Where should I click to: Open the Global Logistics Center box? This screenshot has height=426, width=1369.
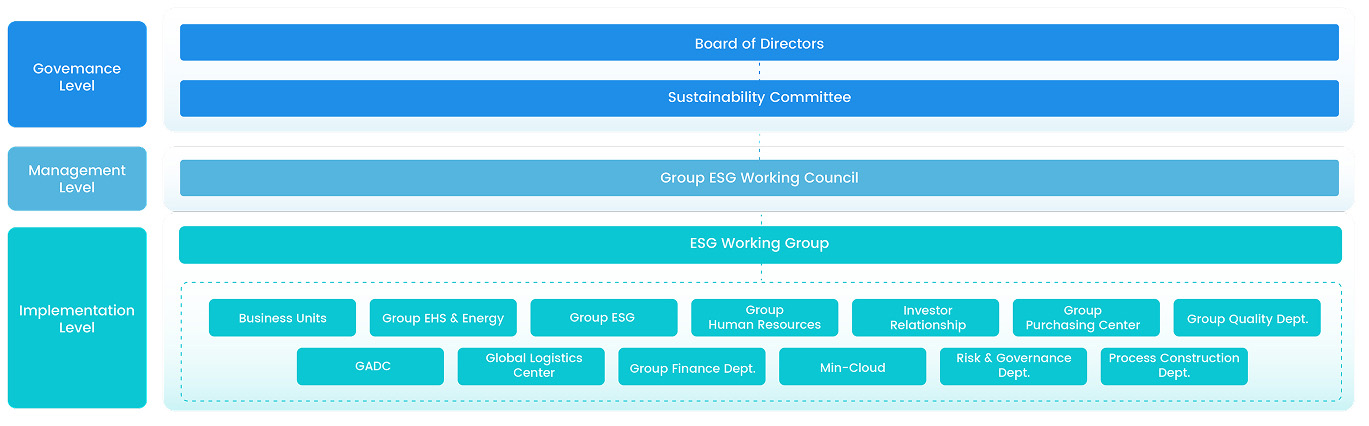click(x=531, y=367)
